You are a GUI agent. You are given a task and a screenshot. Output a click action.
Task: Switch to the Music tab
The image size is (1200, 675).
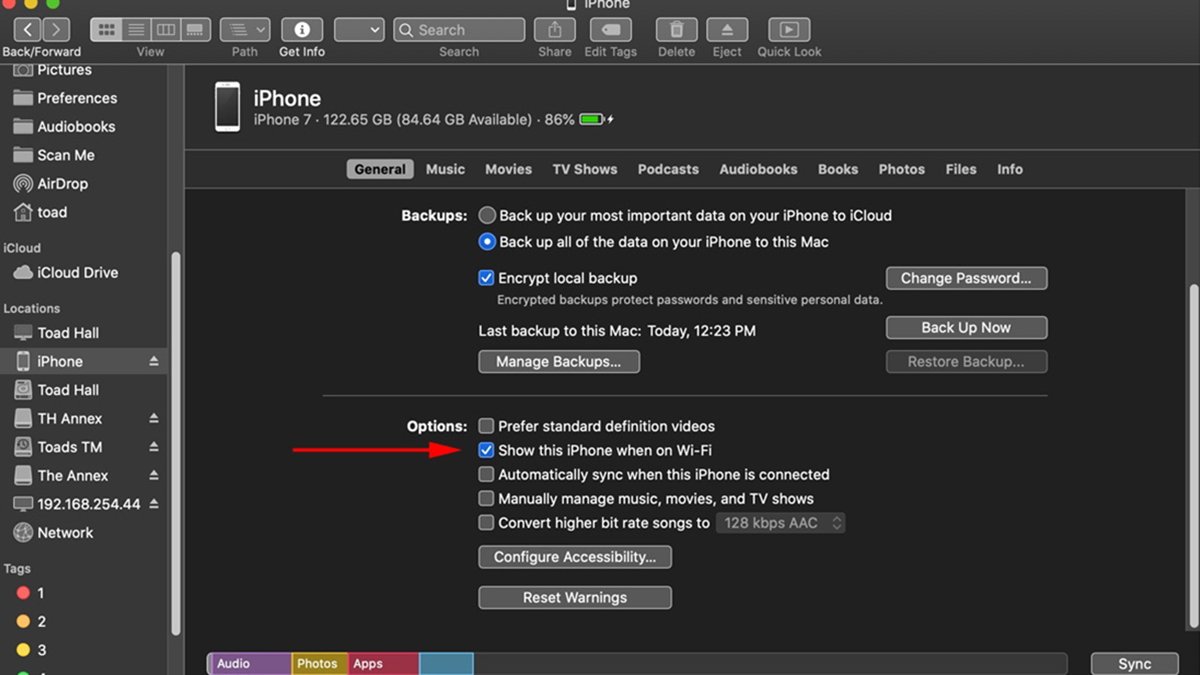click(x=445, y=169)
